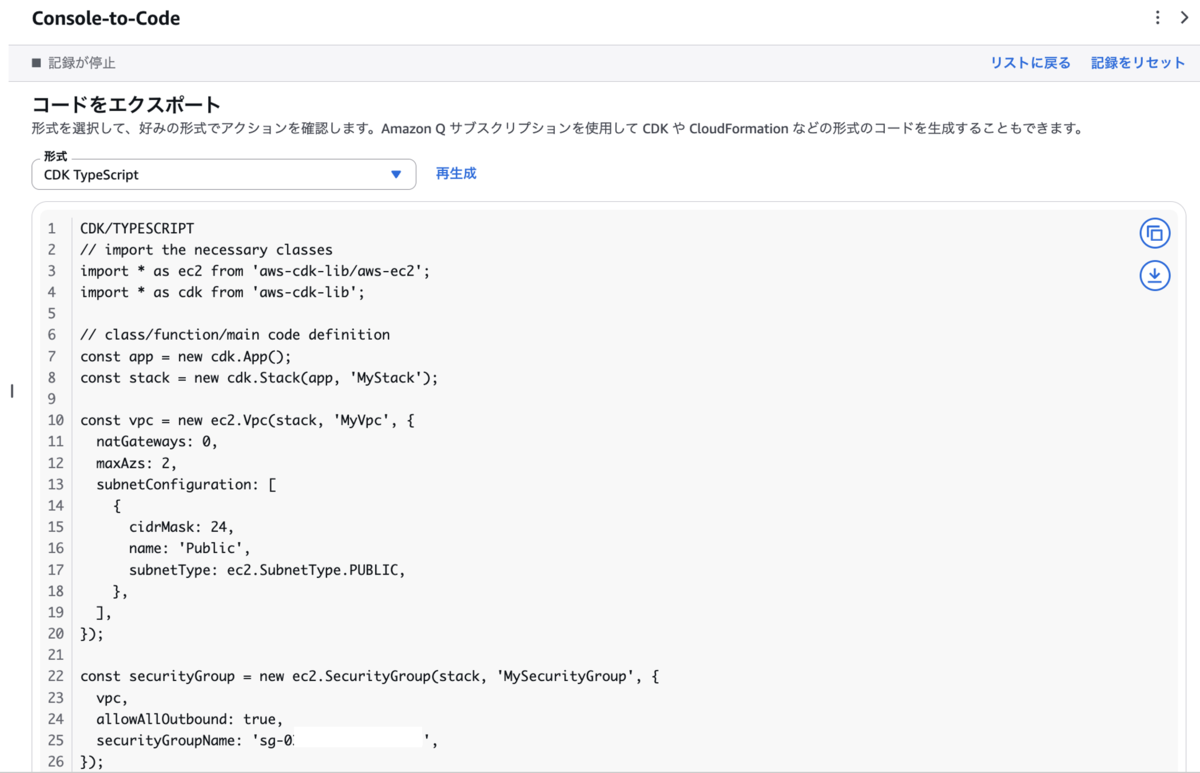Click the 'vpc,' line in securityGroup
1200x773 pixels.
tap(112, 698)
